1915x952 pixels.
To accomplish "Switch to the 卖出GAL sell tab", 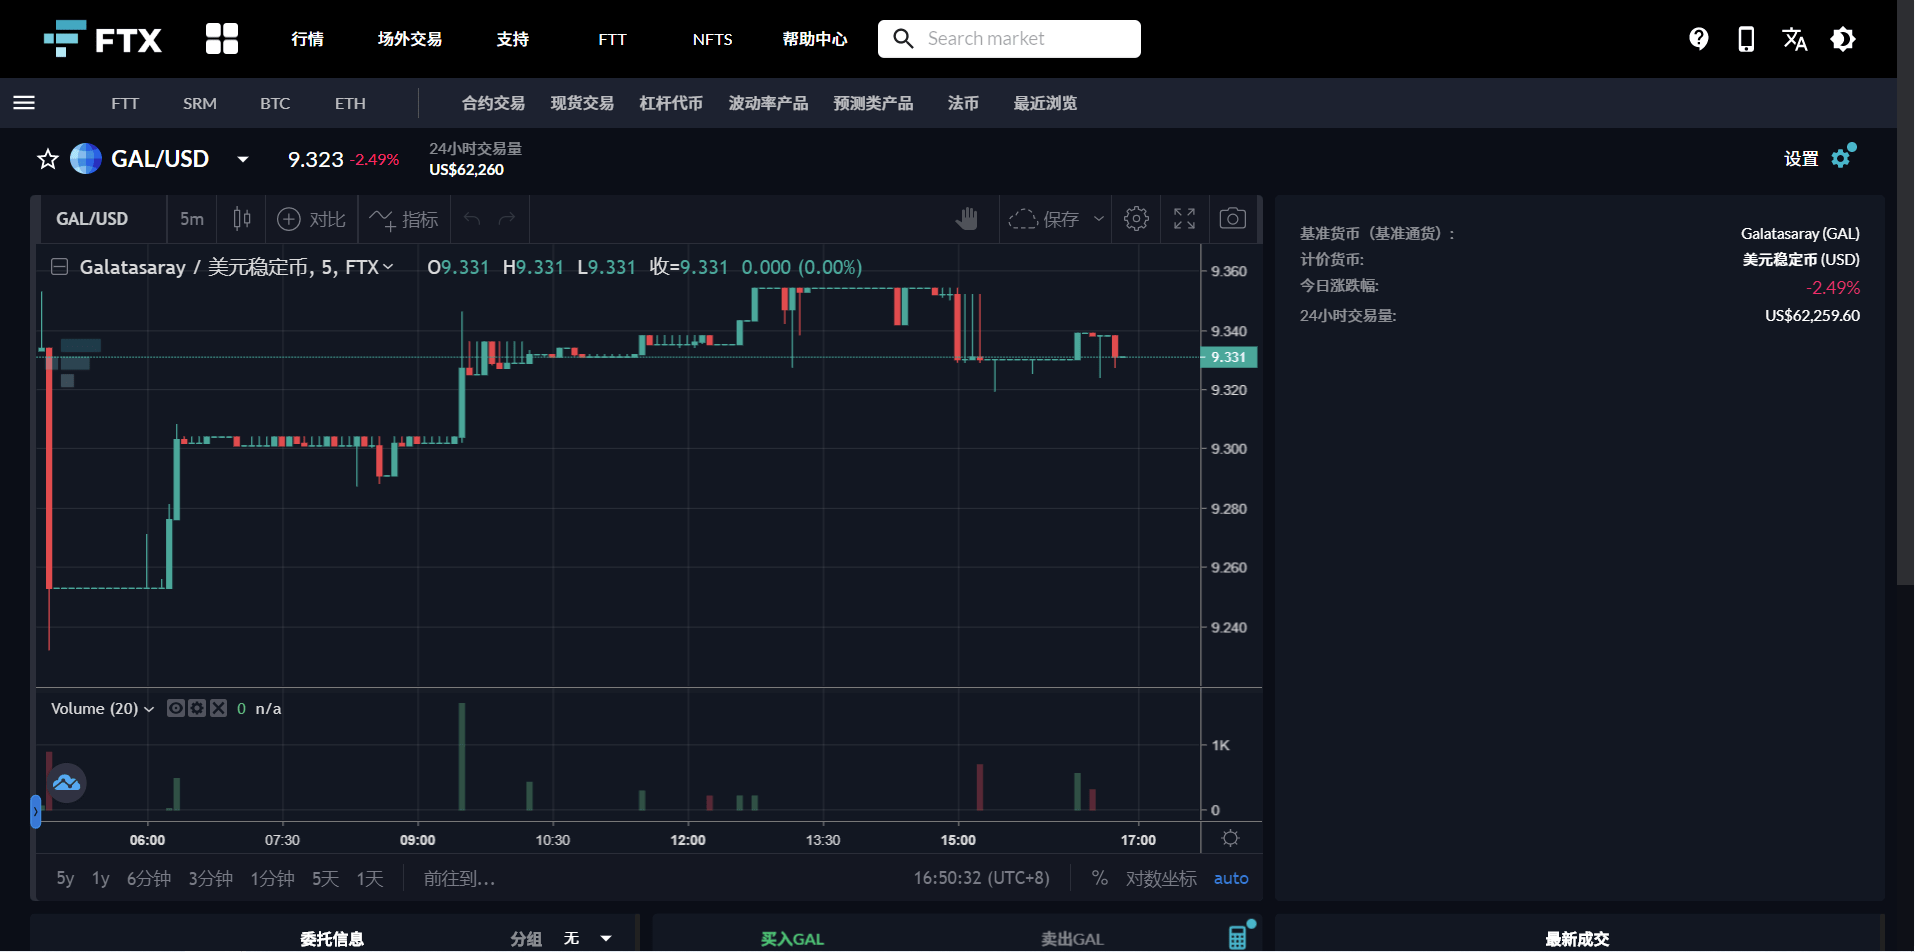I will click(x=1072, y=939).
